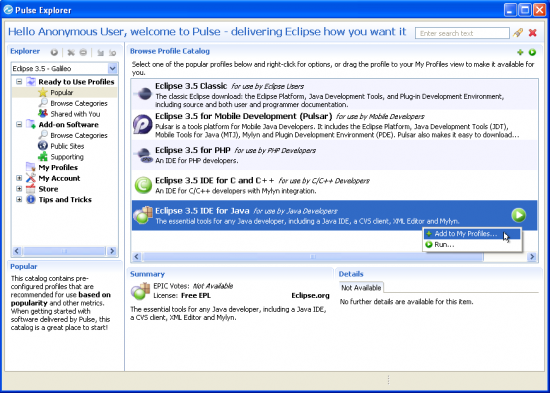The width and height of the screenshot is (550, 393).
Task: Expand the Tips and Tricks node
Action: click(19, 200)
